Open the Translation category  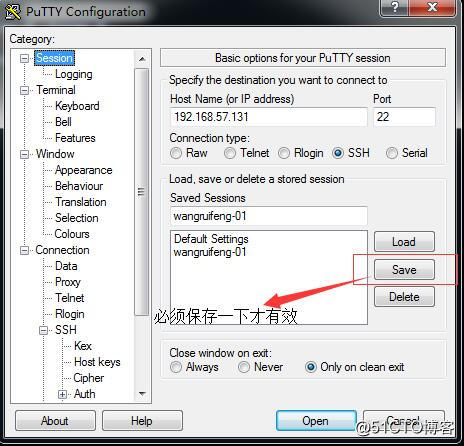point(81,202)
